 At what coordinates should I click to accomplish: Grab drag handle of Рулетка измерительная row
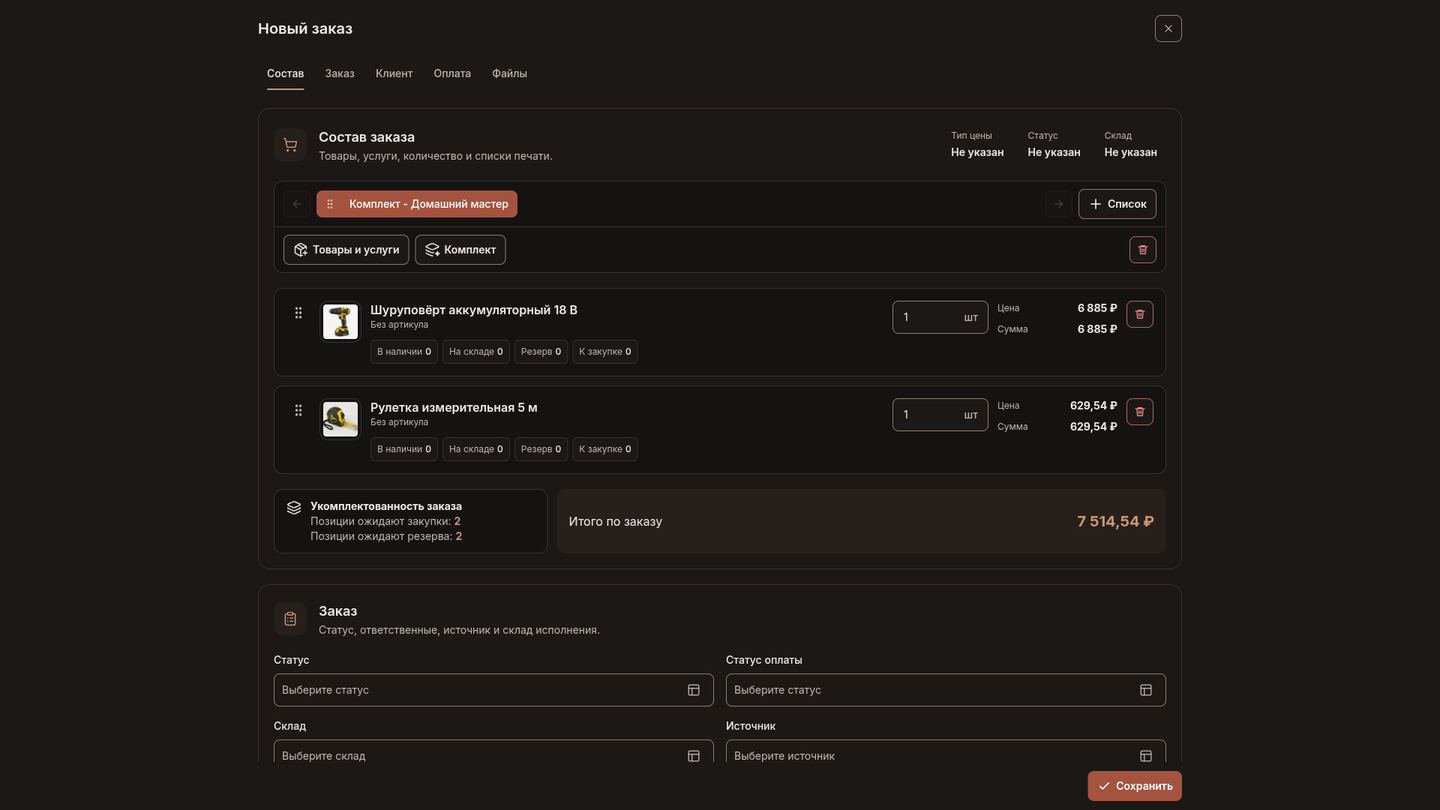[x=298, y=410]
